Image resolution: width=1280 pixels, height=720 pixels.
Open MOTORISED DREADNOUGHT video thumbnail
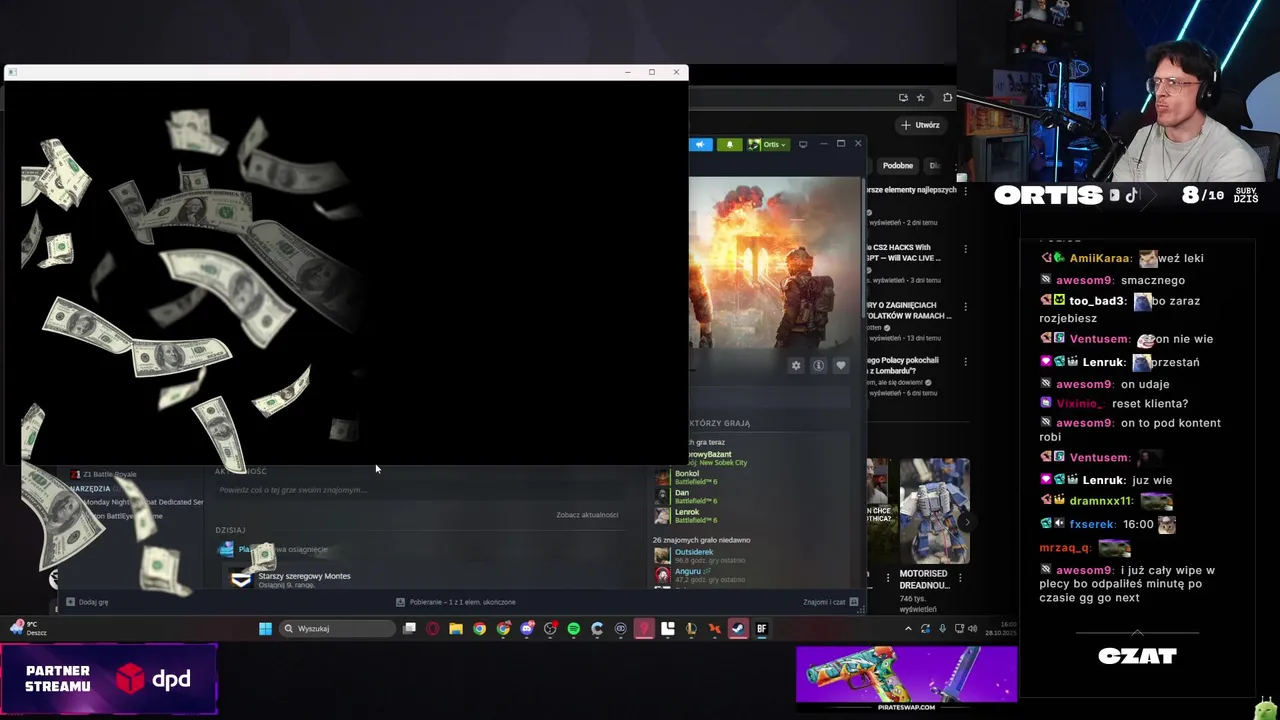click(x=934, y=512)
